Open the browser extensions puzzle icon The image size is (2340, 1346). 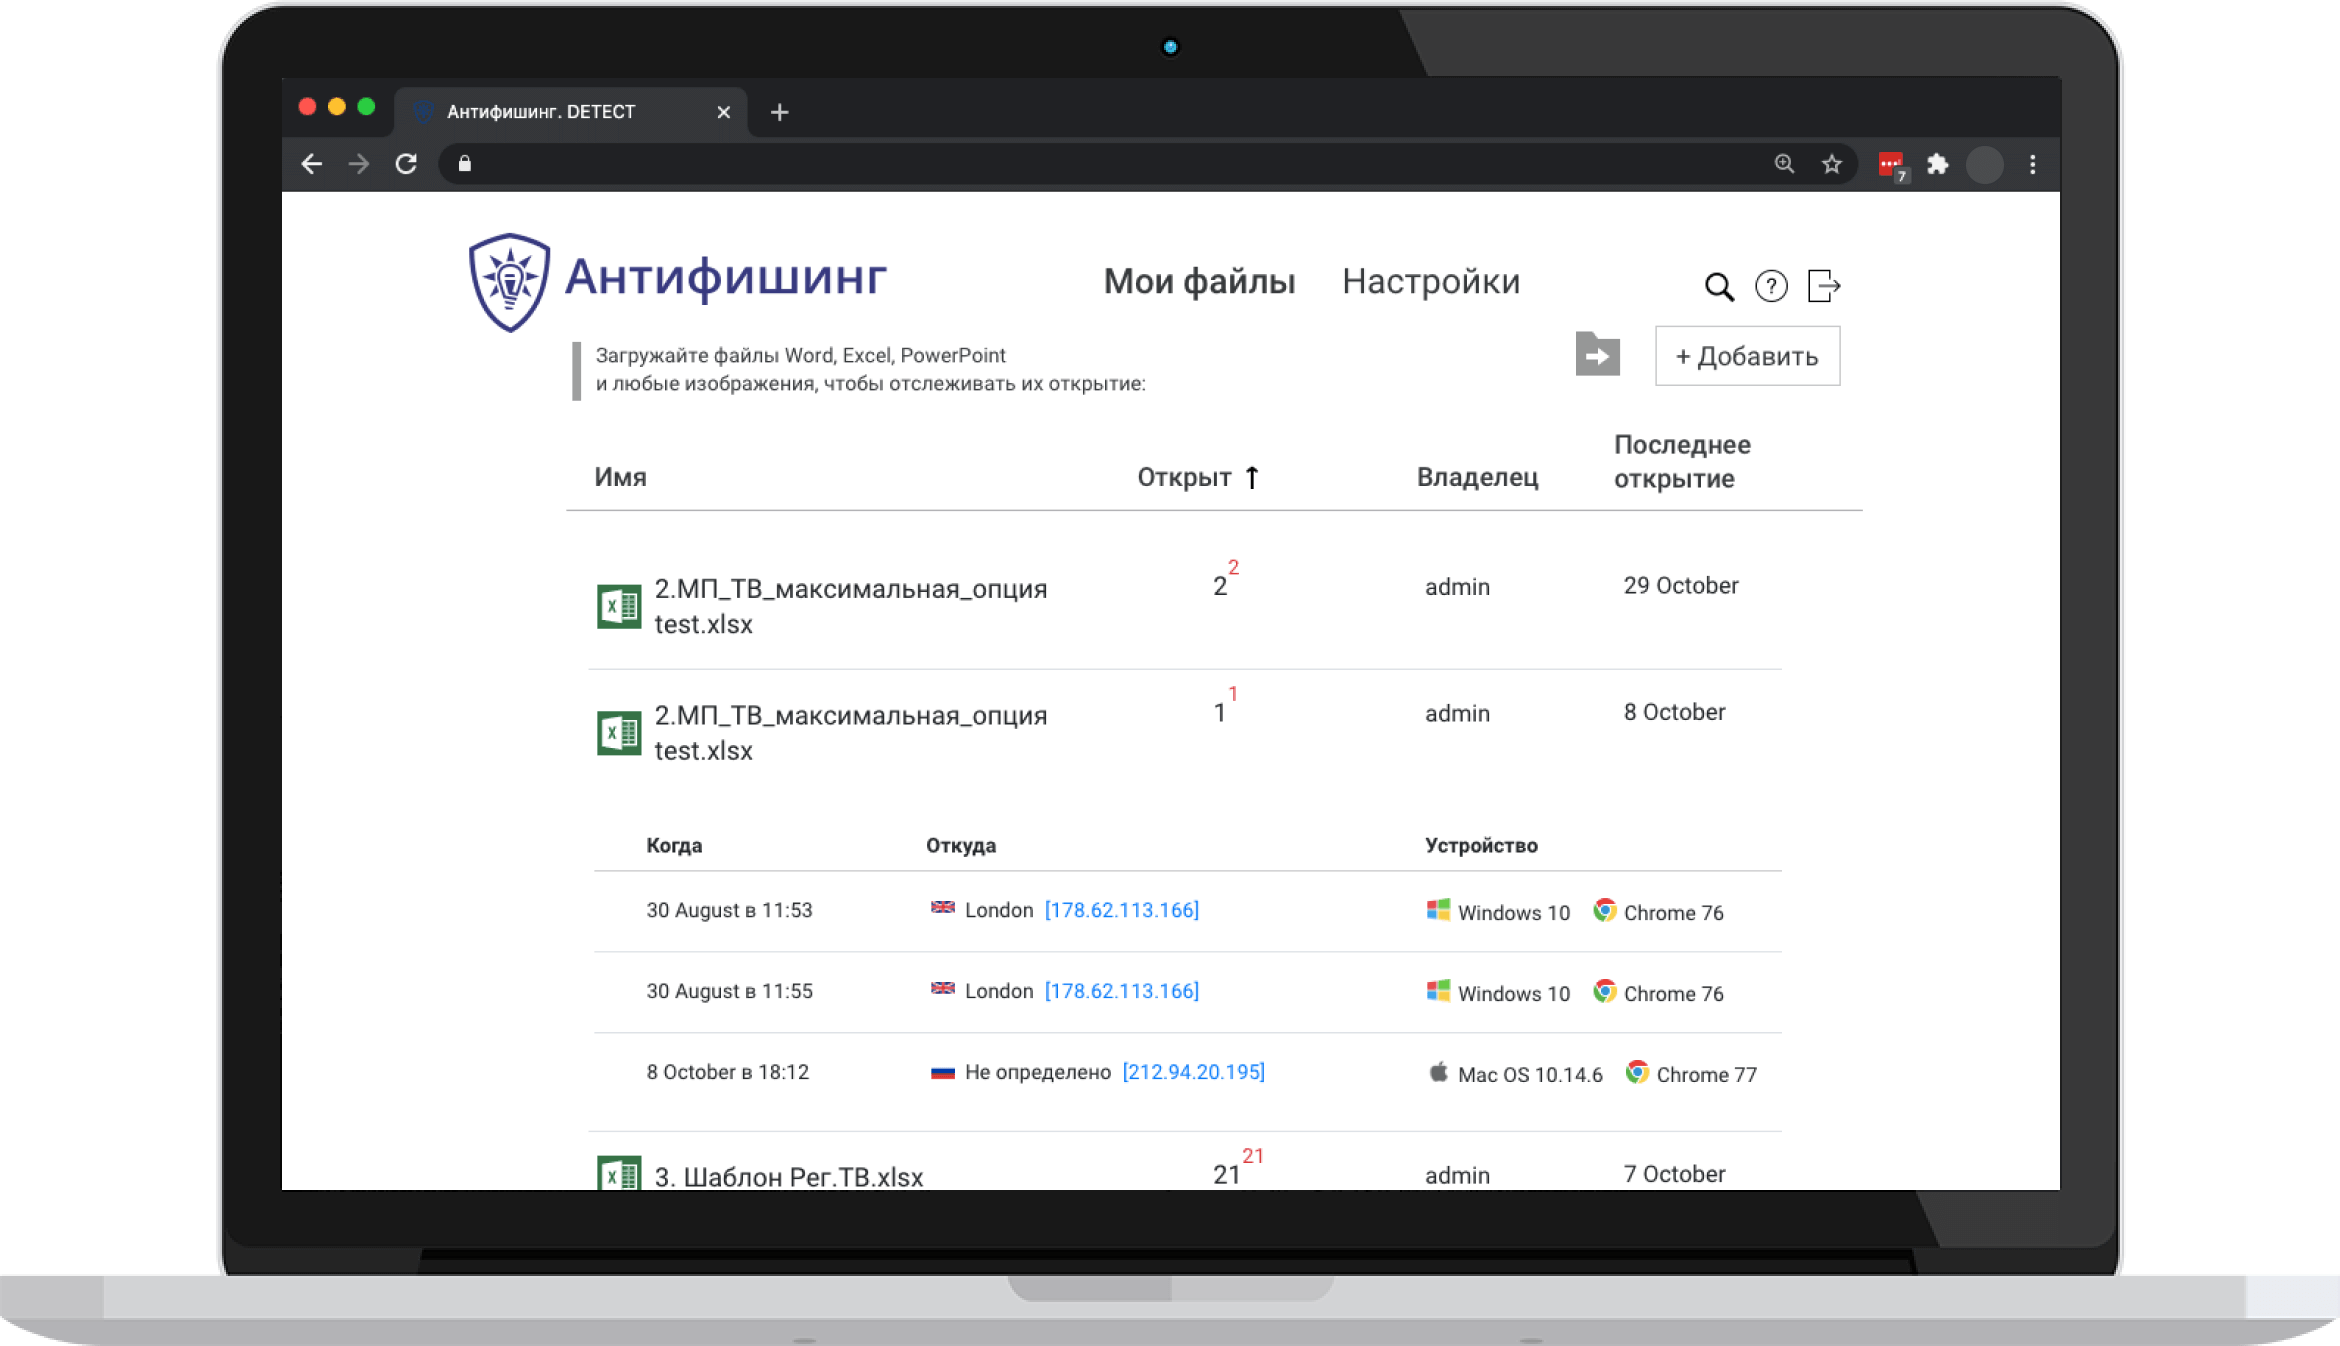pos(1937,164)
